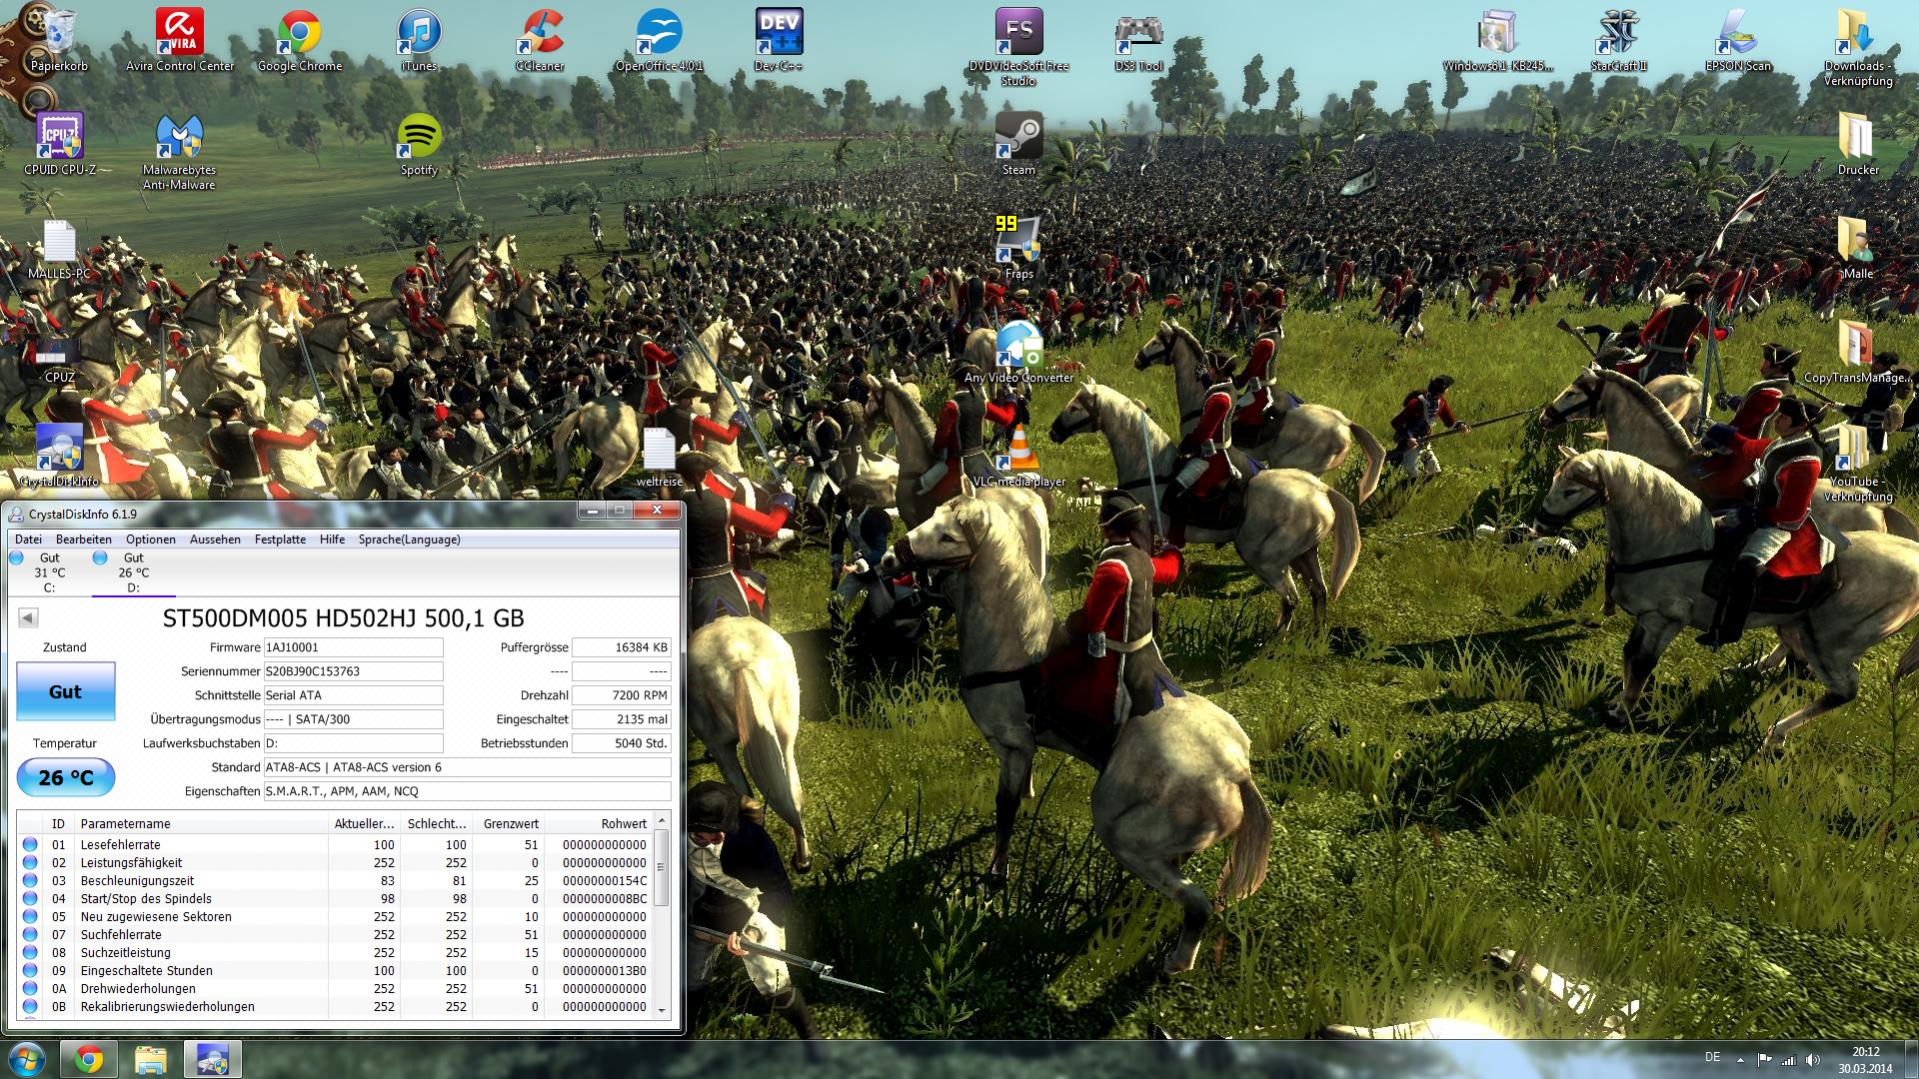Open Google Chrome desktop shortcut
The height and width of the screenshot is (1079, 1919).
click(299, 40)
